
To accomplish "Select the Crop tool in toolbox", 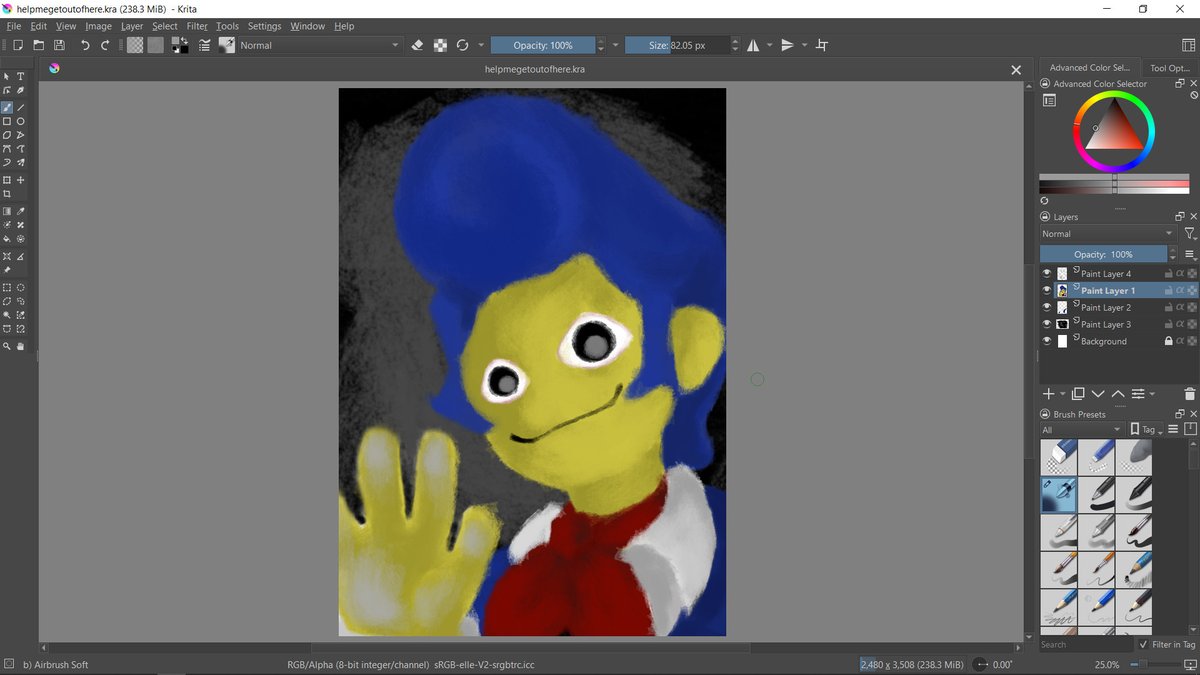I will pos(7,194).
